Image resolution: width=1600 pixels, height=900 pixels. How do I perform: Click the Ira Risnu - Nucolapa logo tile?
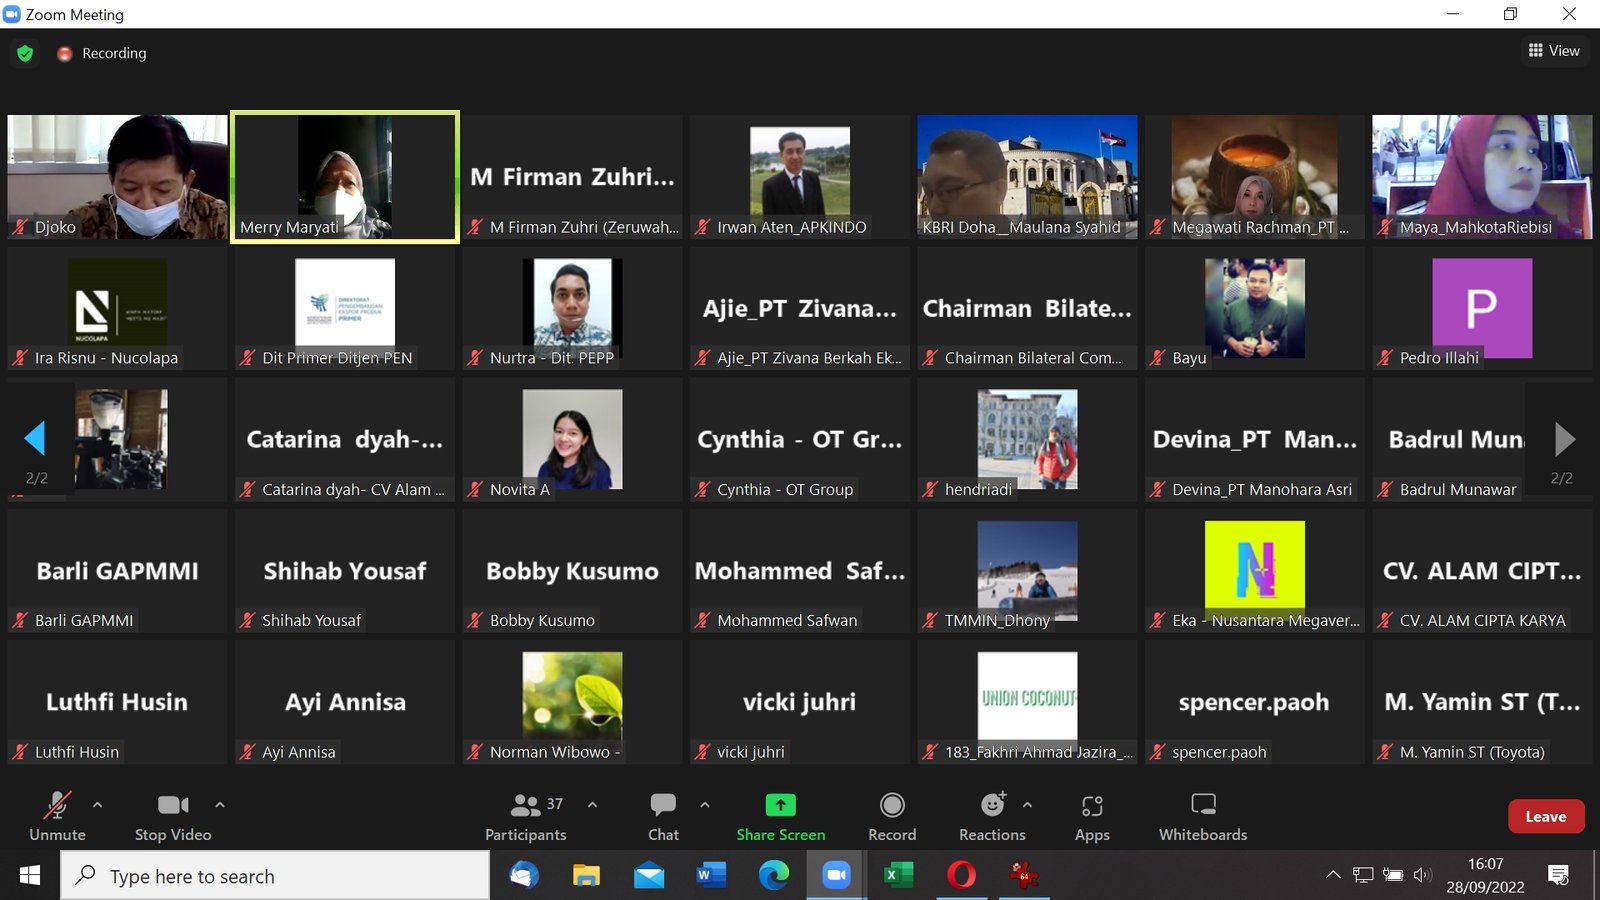pos(118,309)
